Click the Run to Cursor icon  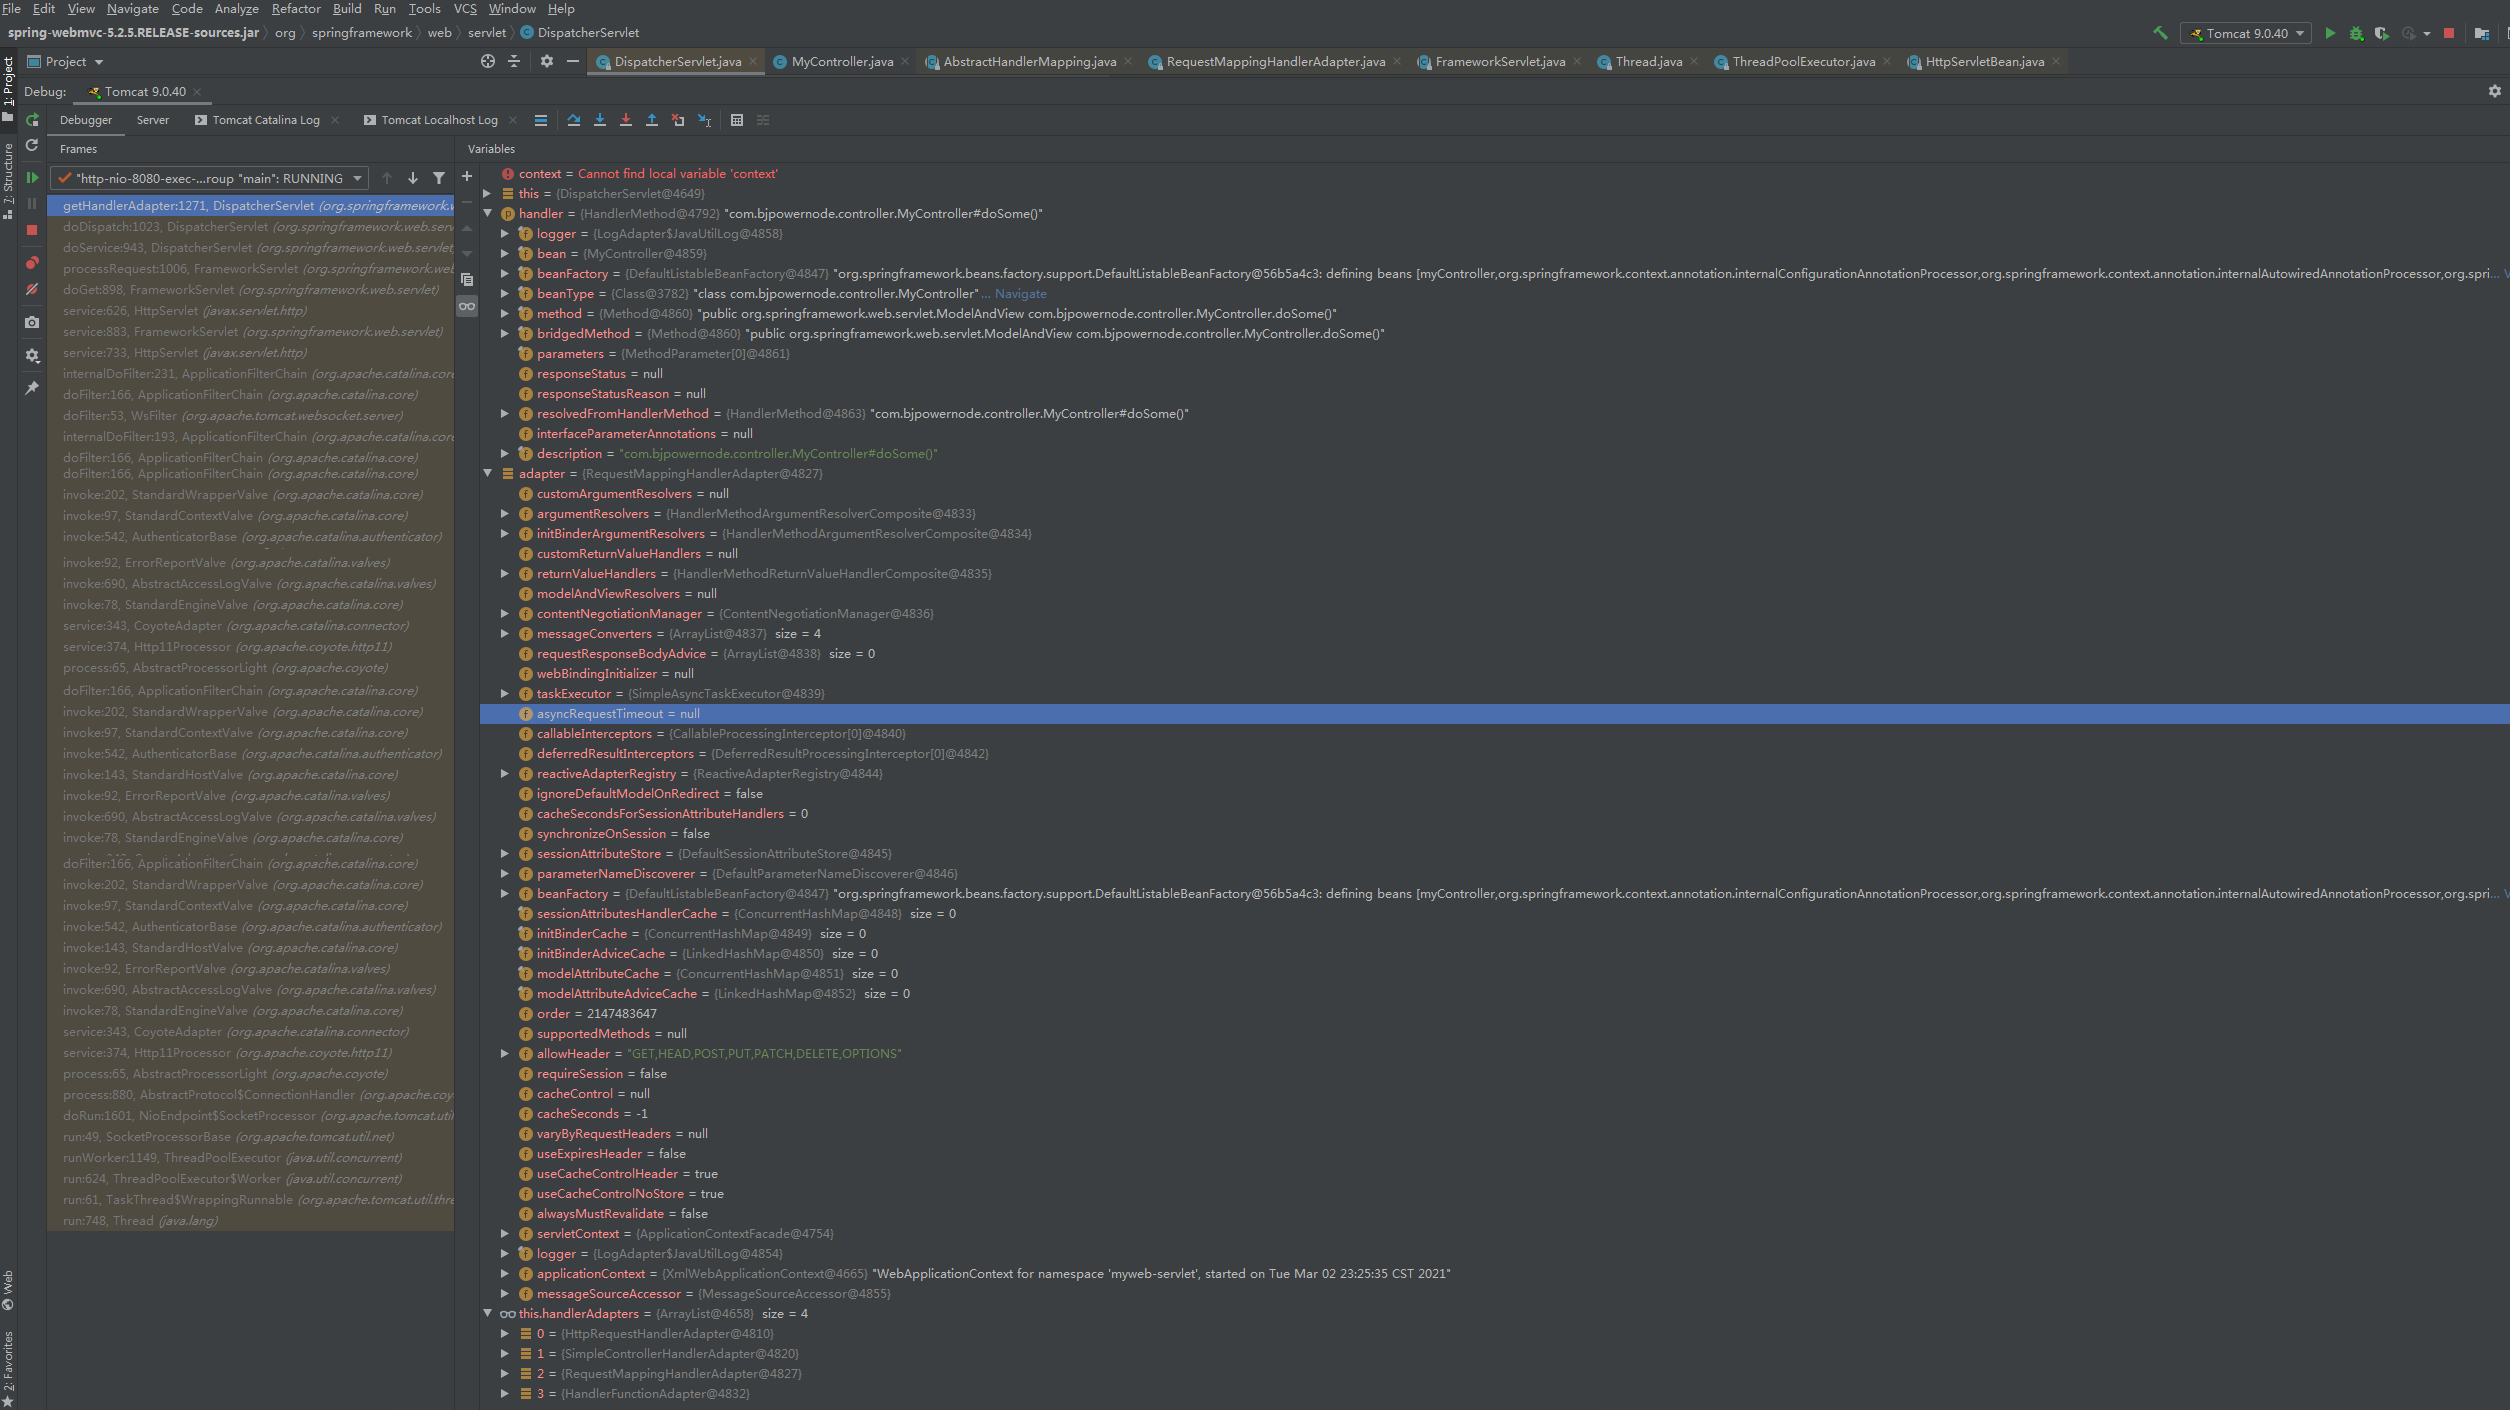coord(704,120)
